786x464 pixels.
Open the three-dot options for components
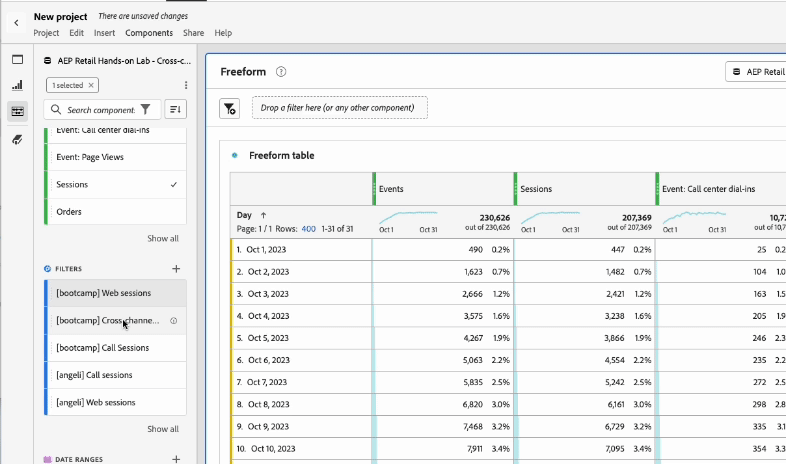tap(186, 85)
